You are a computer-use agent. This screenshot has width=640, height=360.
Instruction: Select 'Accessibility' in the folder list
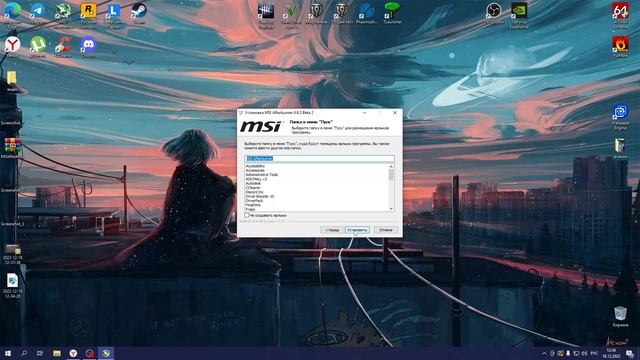coord(255,166)
